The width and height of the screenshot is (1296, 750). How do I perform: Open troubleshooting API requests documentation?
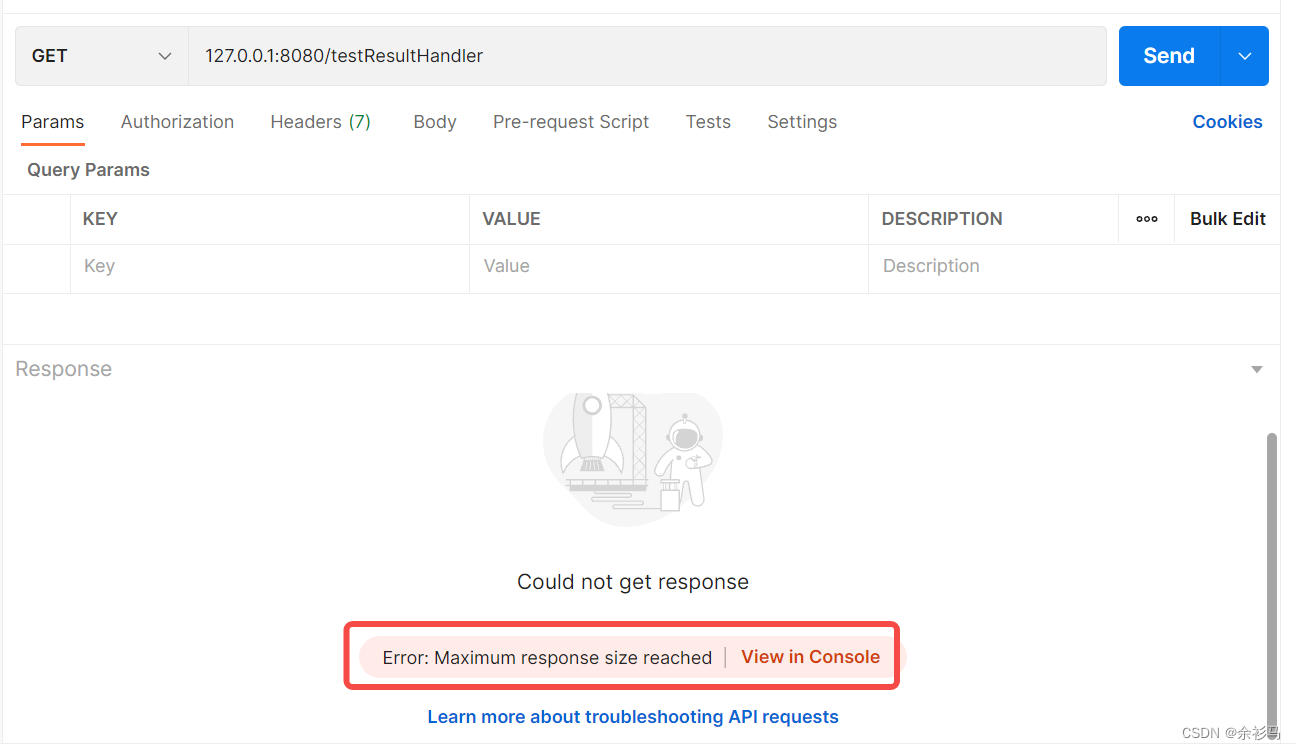[x=632, y=716]
